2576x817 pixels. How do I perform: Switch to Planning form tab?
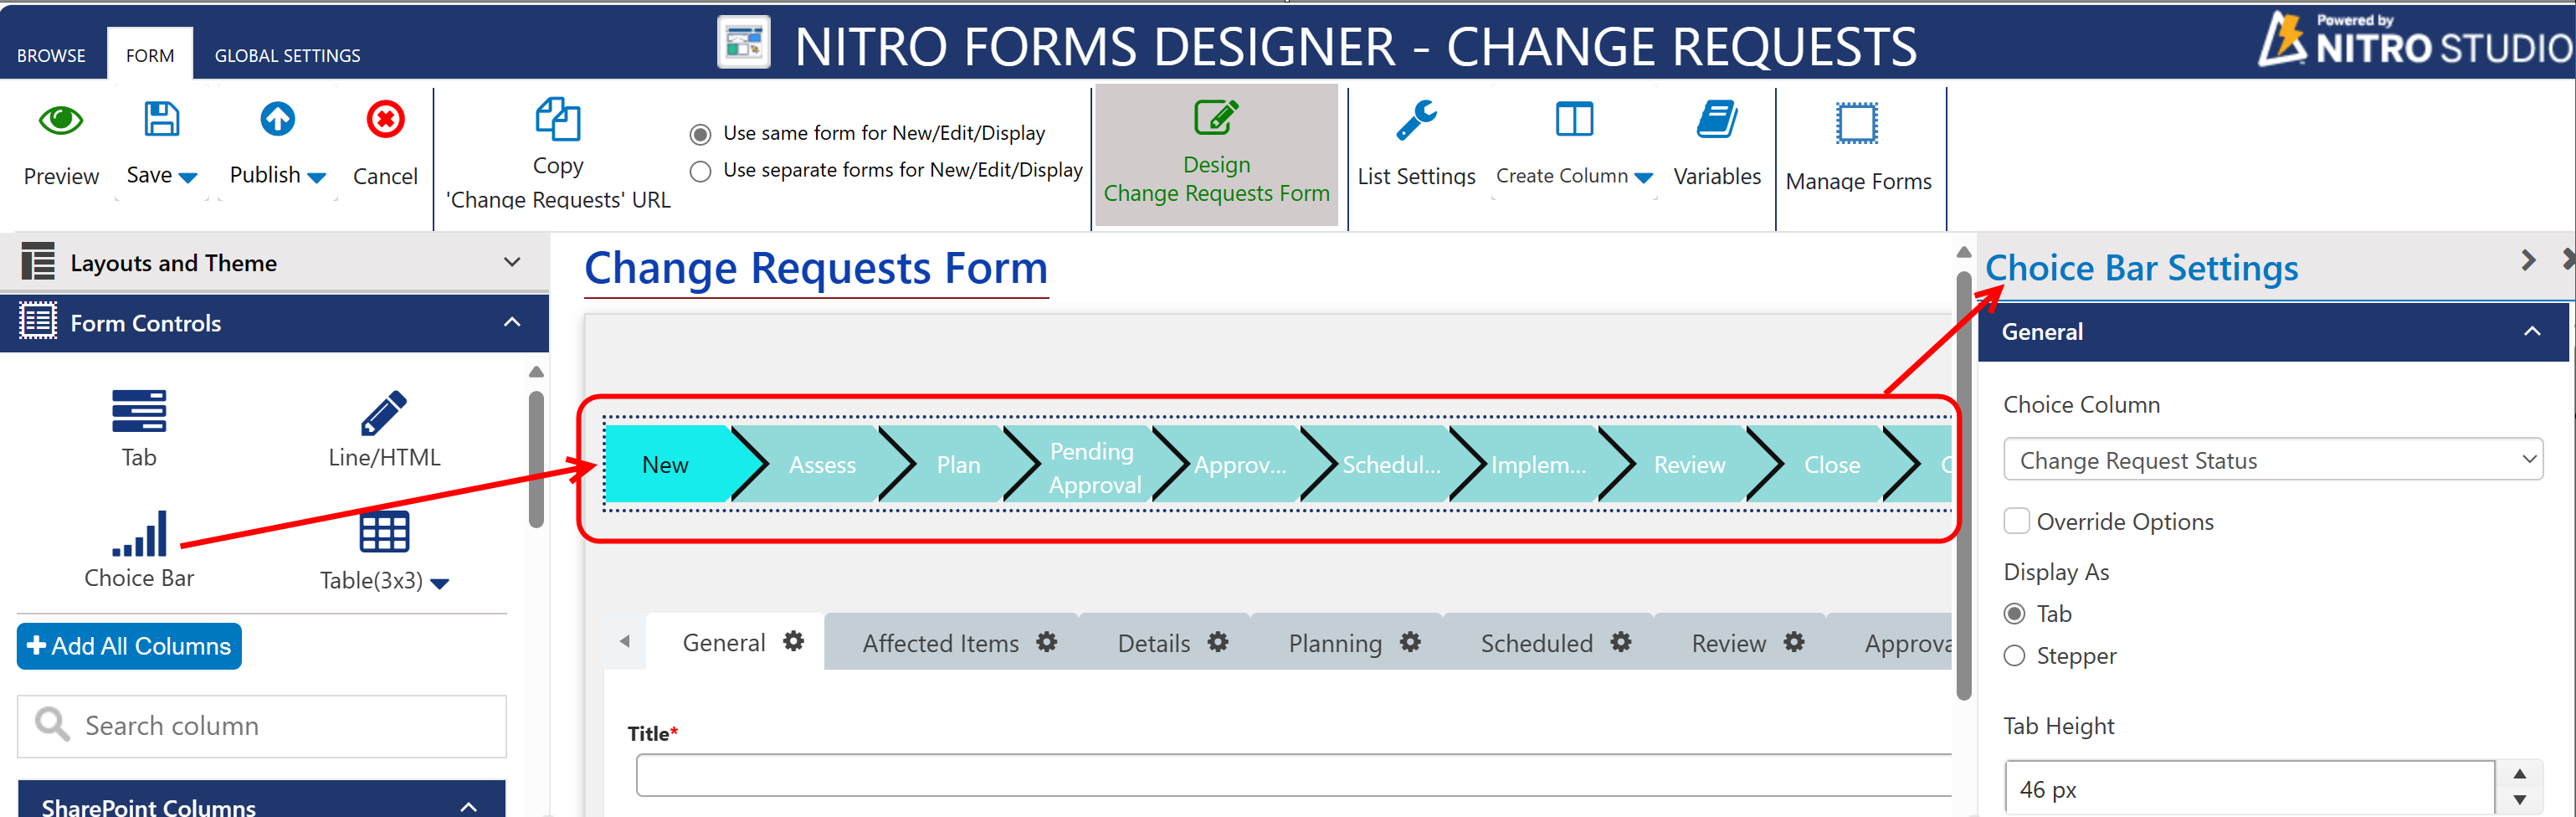pyautogui.click(x=1334, y=643)
